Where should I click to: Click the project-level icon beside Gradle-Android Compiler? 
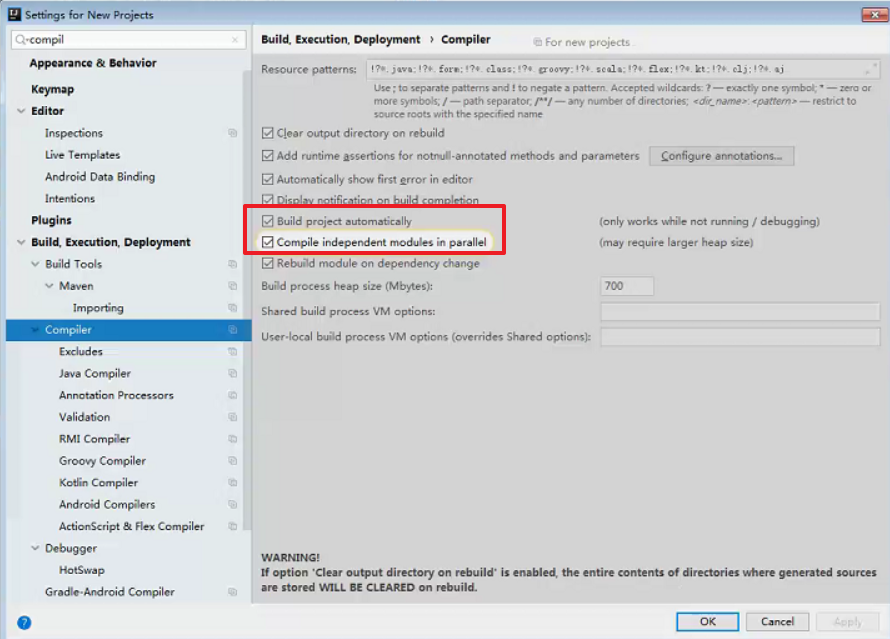(232, 591)
